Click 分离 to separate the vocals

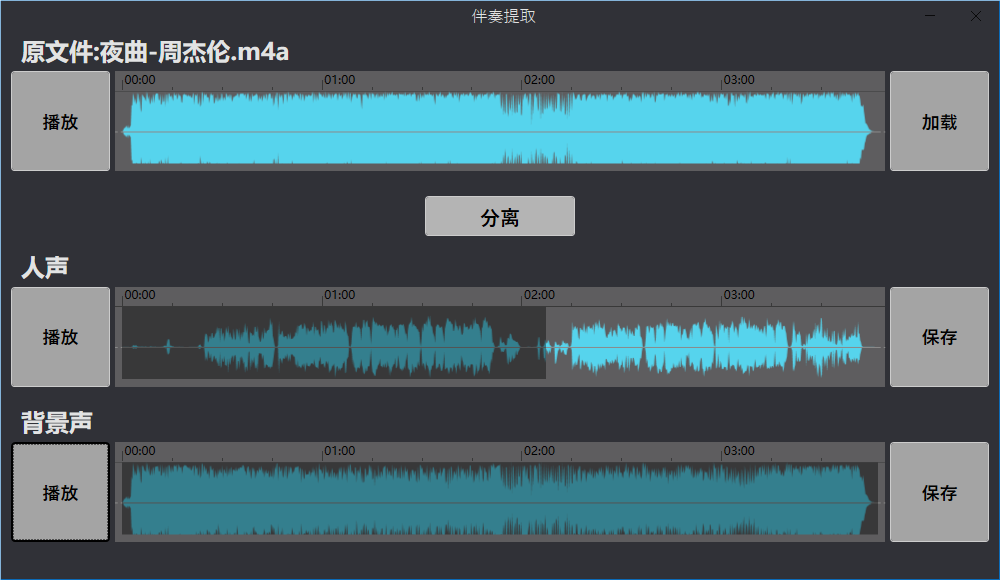(x=500, y=216)
